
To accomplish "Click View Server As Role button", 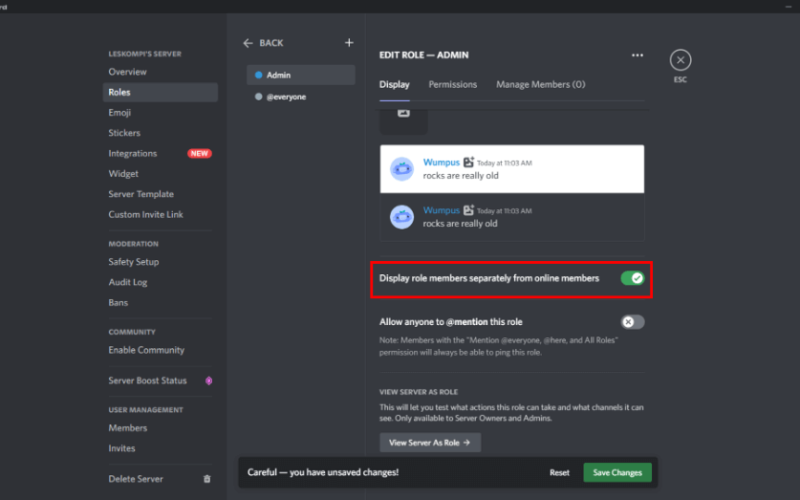I will tap(430, 442).
